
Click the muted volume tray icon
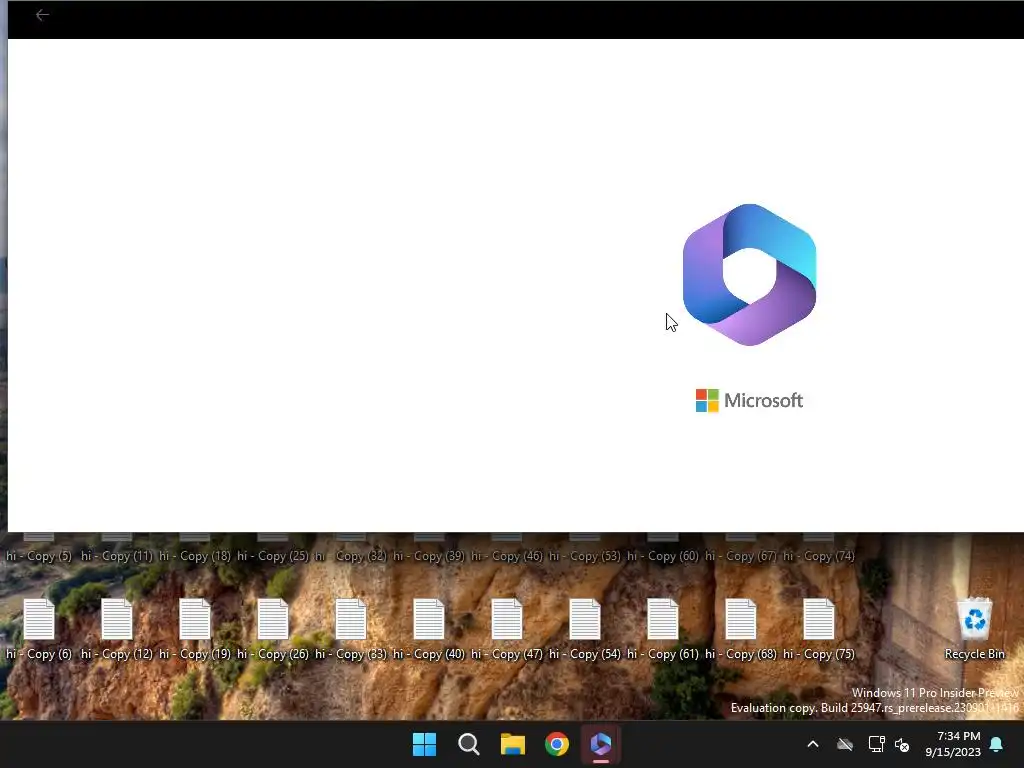(902, 744)
